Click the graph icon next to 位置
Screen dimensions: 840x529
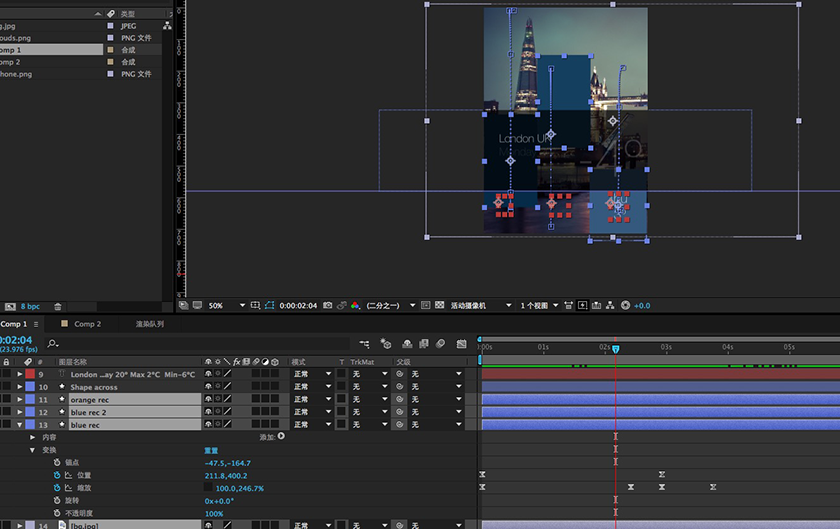(69, 475)
